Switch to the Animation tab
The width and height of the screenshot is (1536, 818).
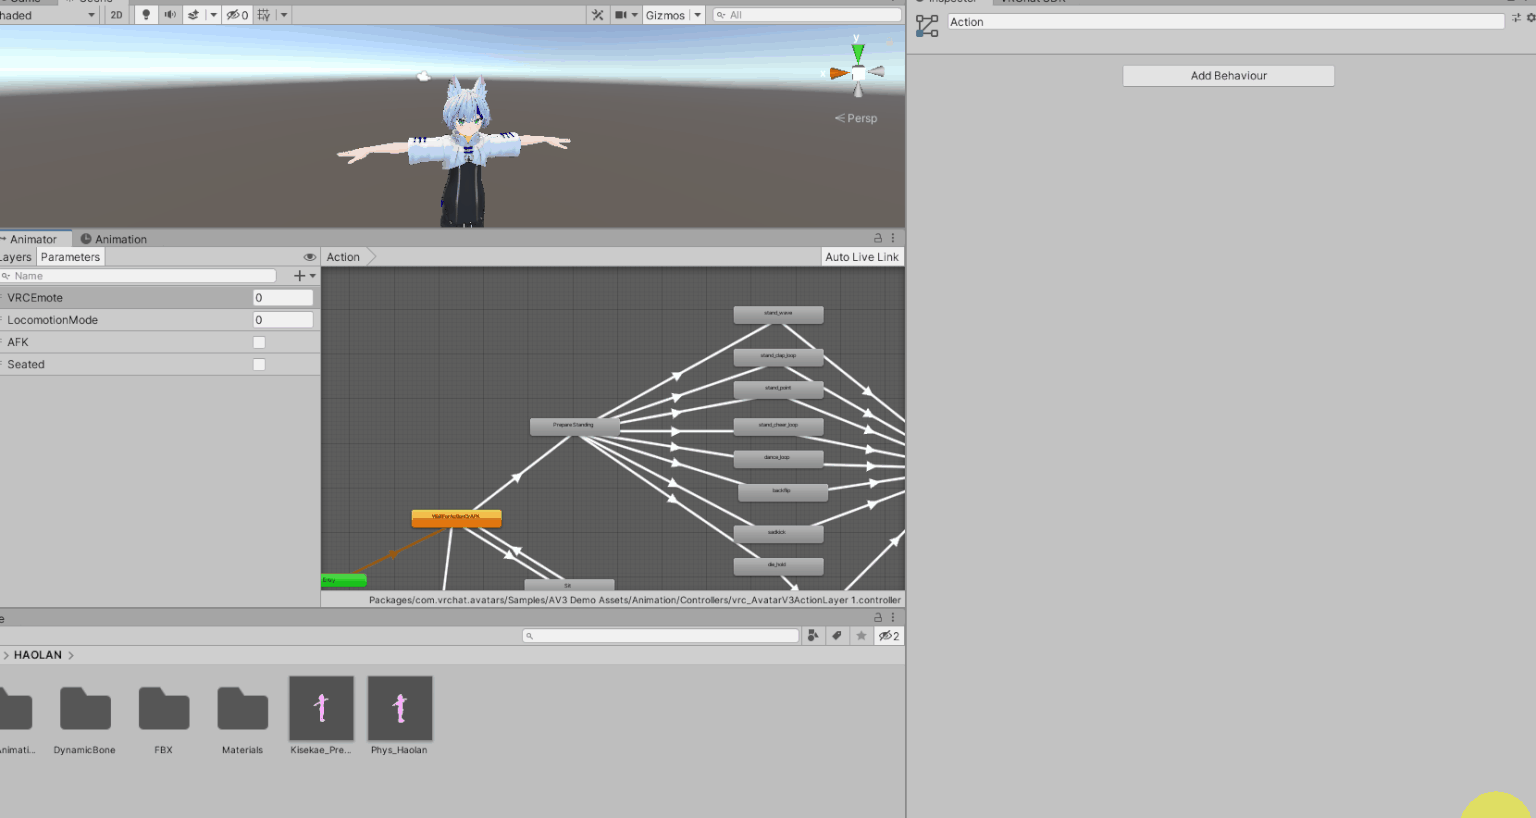coord(113,239)
